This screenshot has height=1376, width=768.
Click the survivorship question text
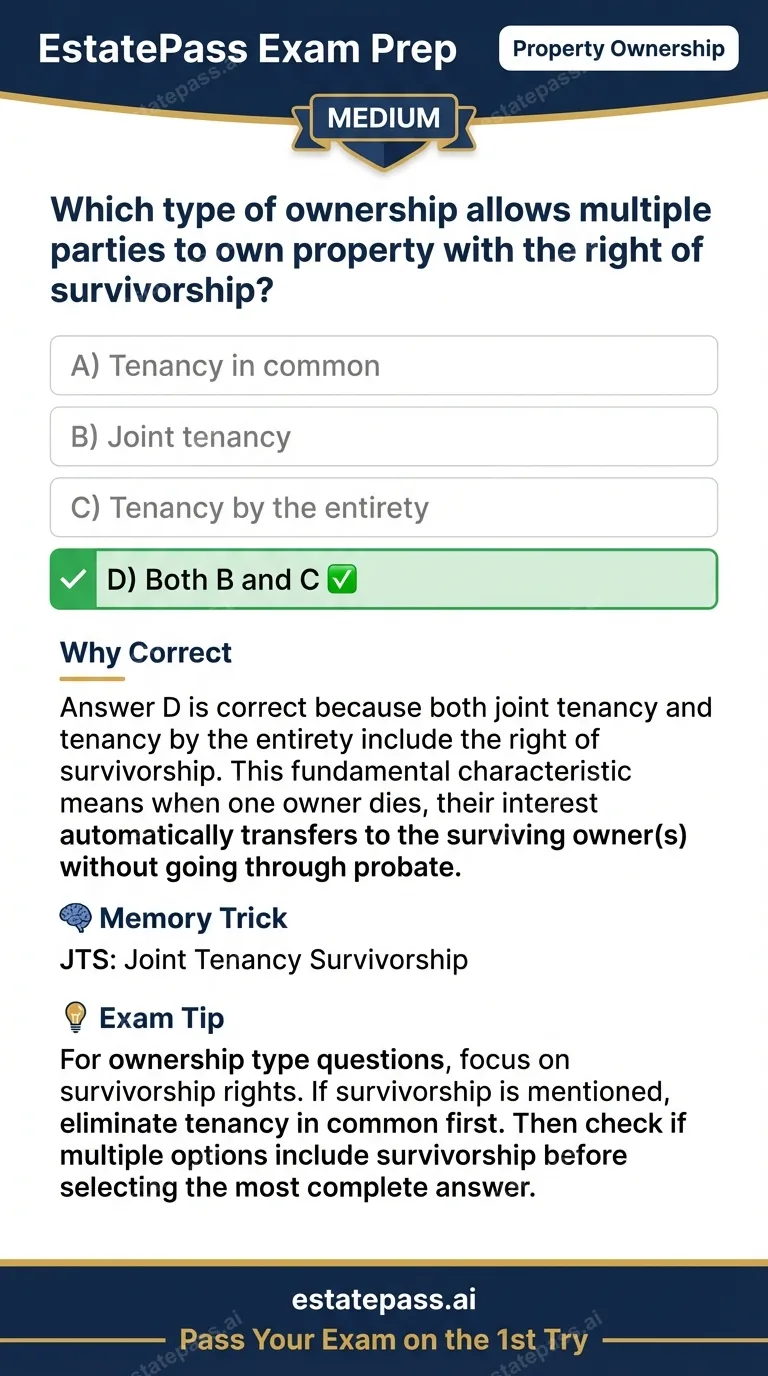(381, 250)
